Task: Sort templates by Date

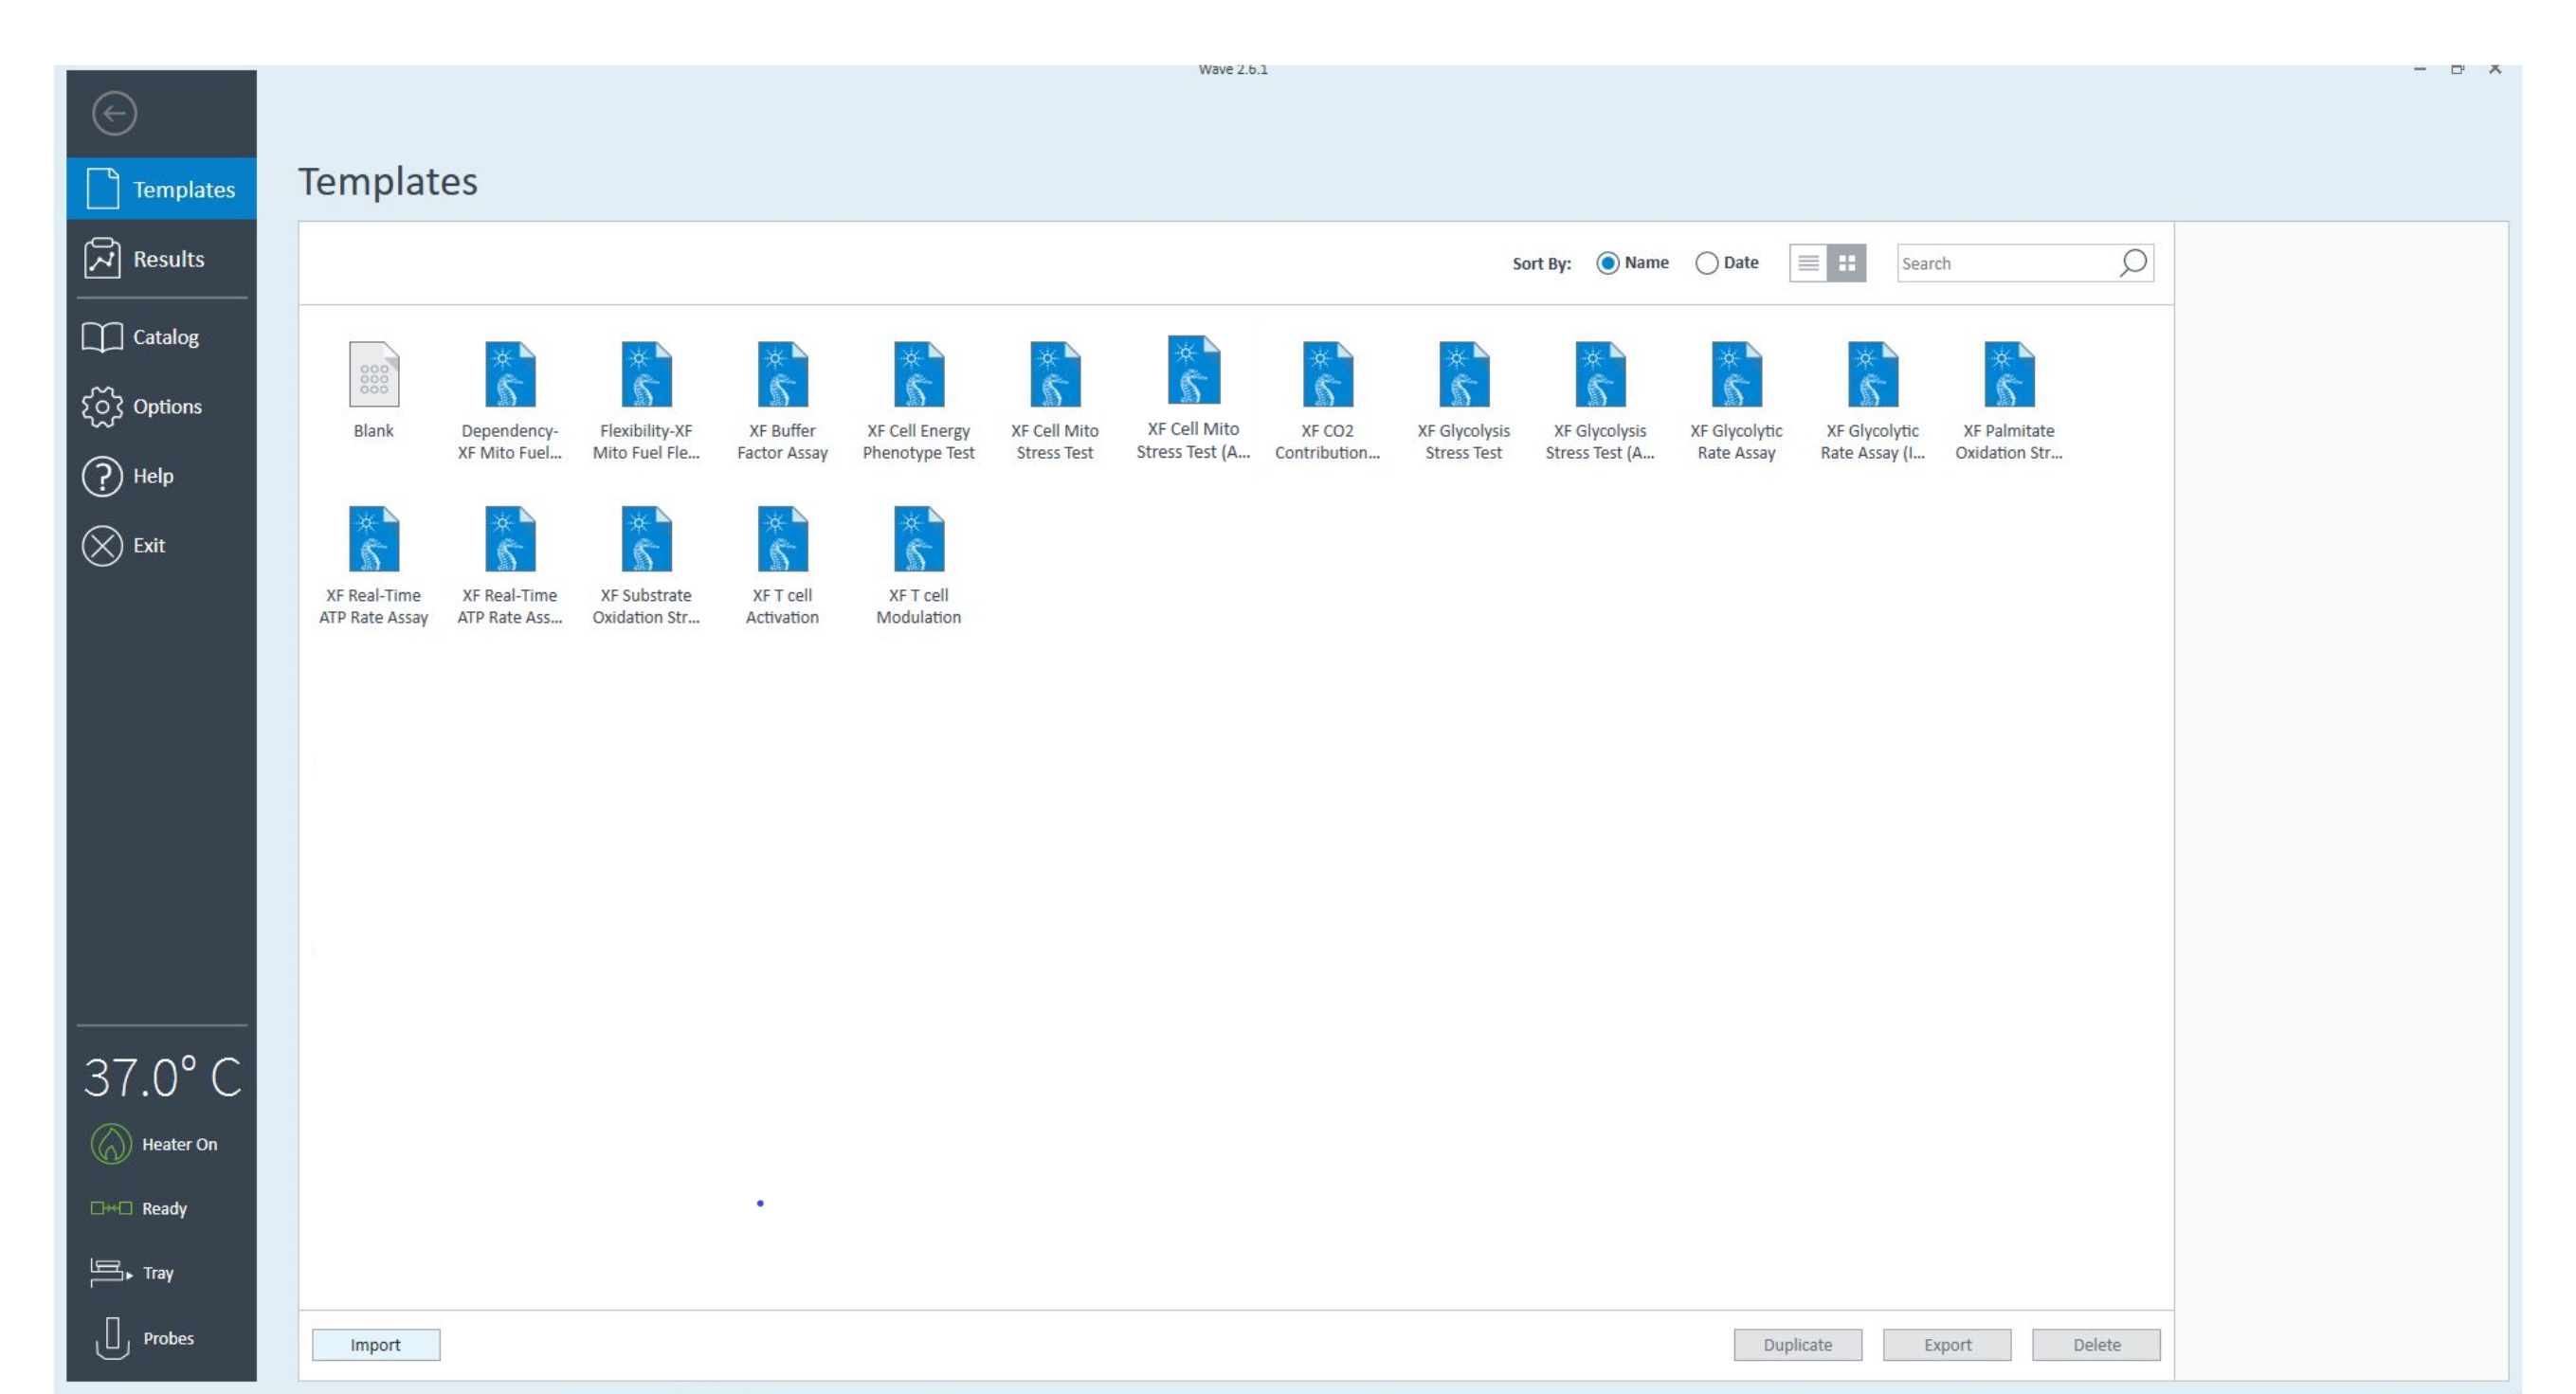Action: [1706, 263]
